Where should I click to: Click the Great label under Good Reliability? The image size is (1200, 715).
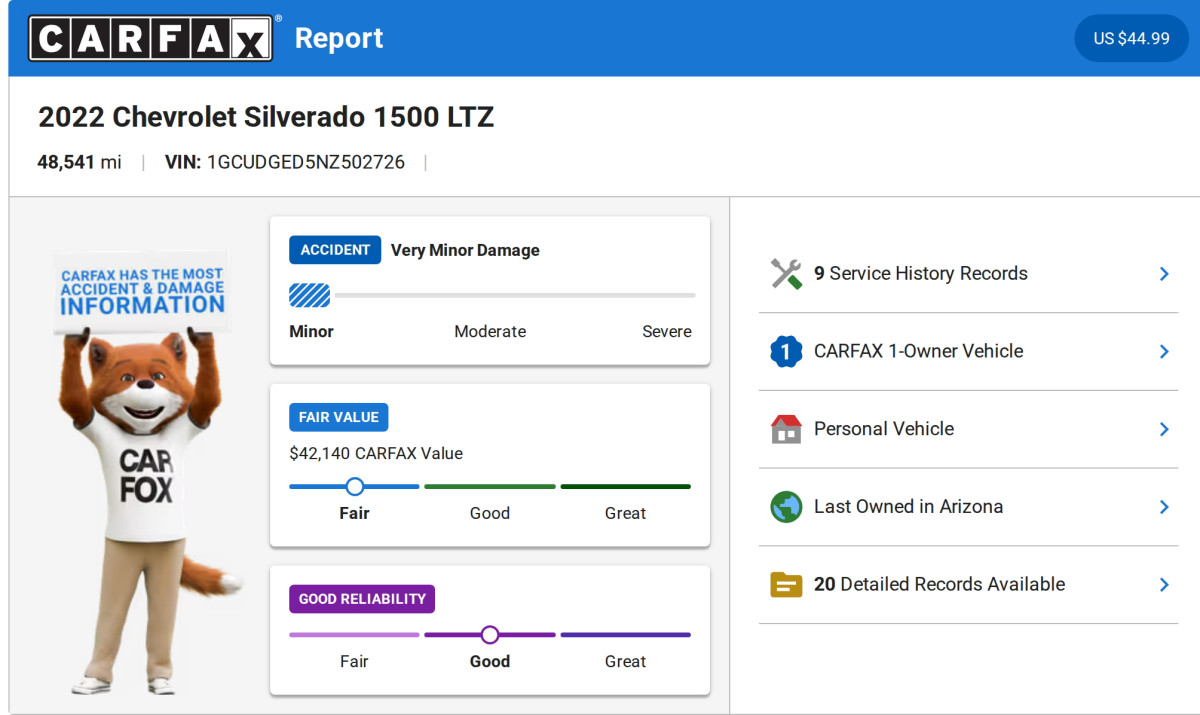(625, 661)
